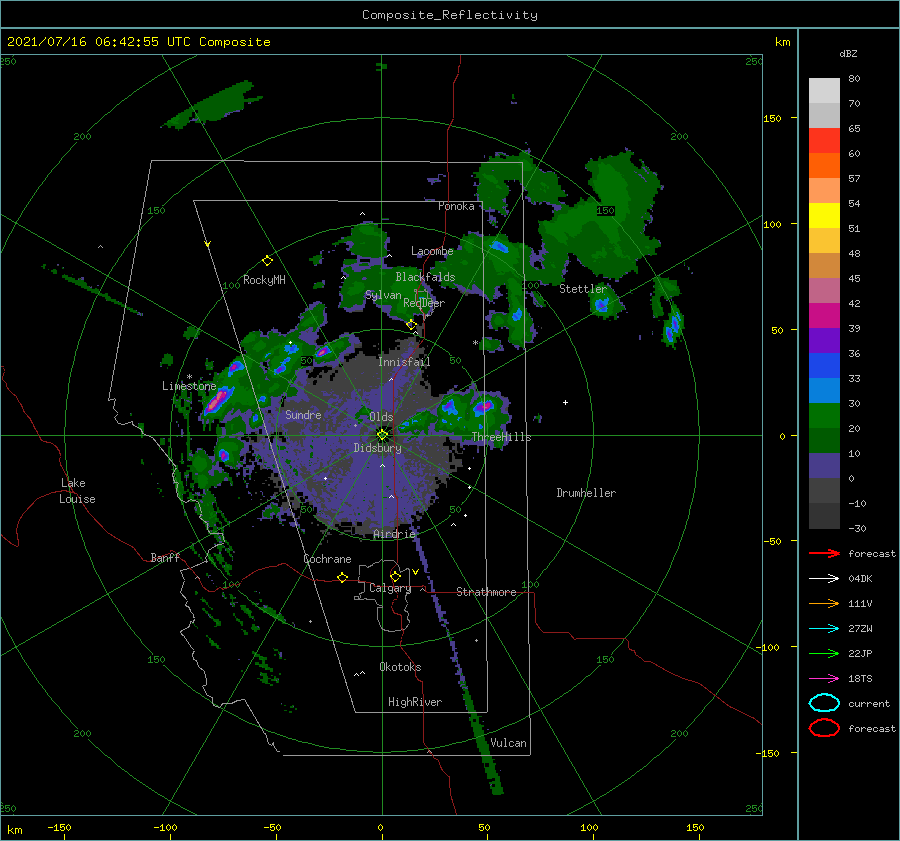Click the RockyMH label
The height and width of the screenshot is (841, 900).
[264, 280]
